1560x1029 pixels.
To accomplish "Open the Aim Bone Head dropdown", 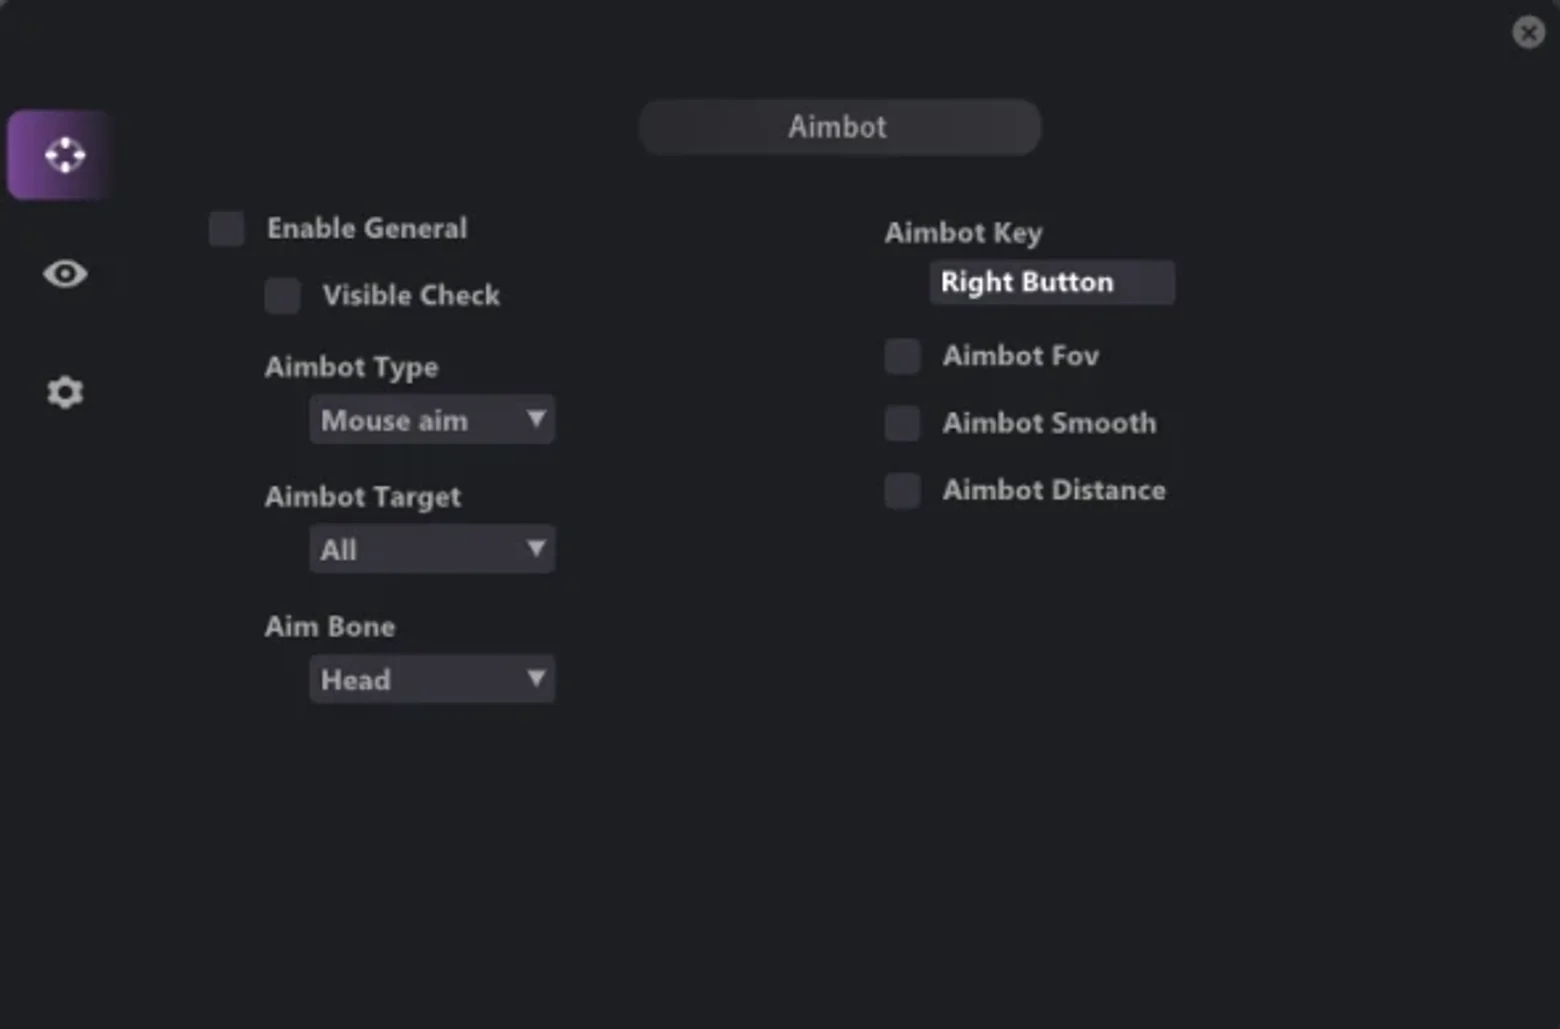I will 432,679.
